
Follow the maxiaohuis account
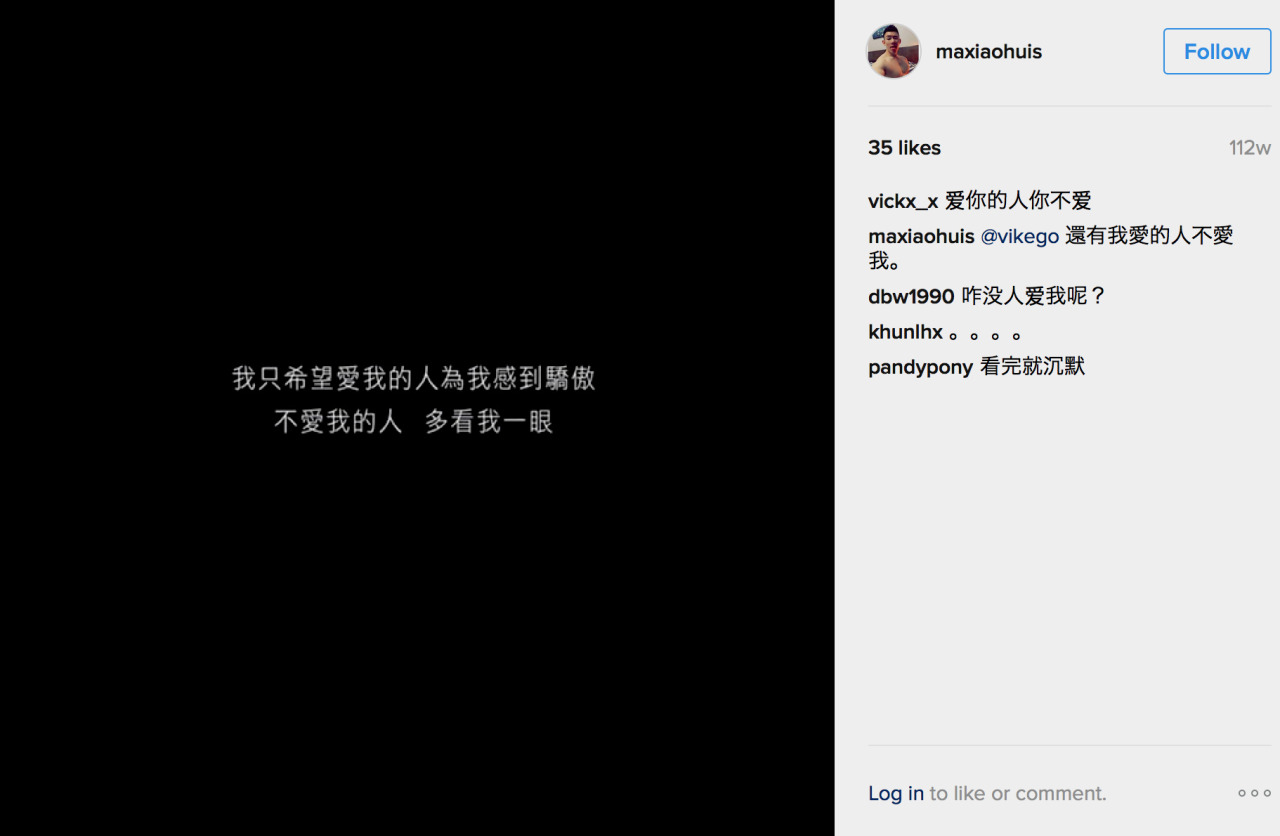point(1217,51)
